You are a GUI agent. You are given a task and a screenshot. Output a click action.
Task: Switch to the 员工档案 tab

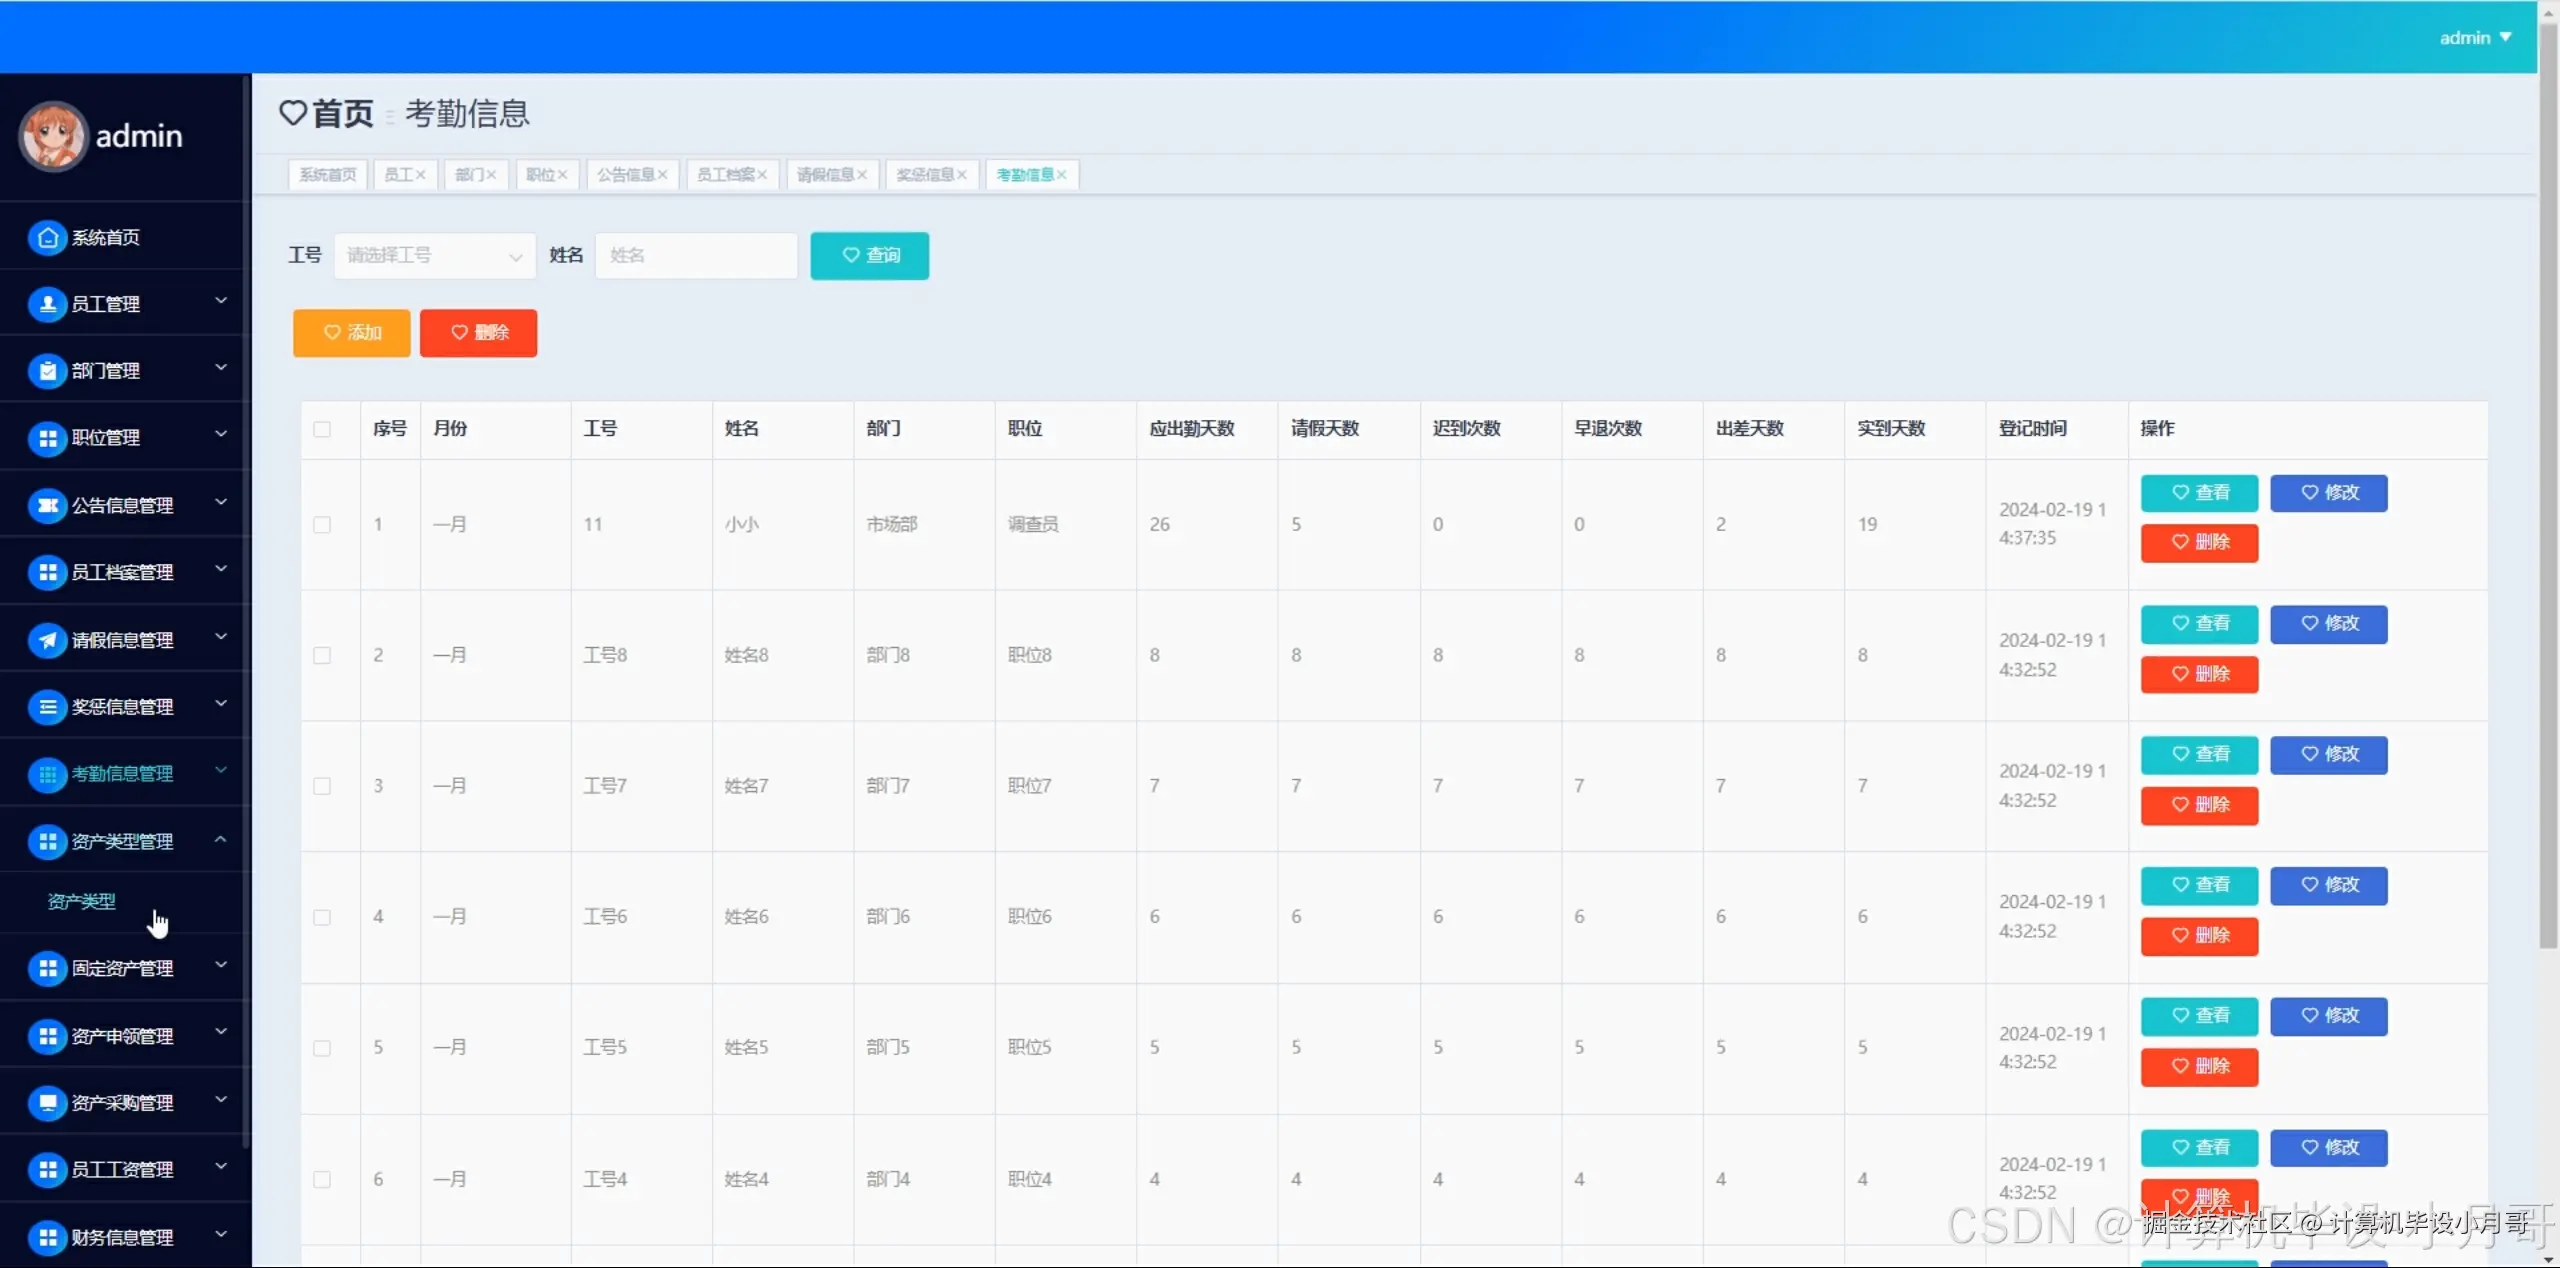point(725,175)
